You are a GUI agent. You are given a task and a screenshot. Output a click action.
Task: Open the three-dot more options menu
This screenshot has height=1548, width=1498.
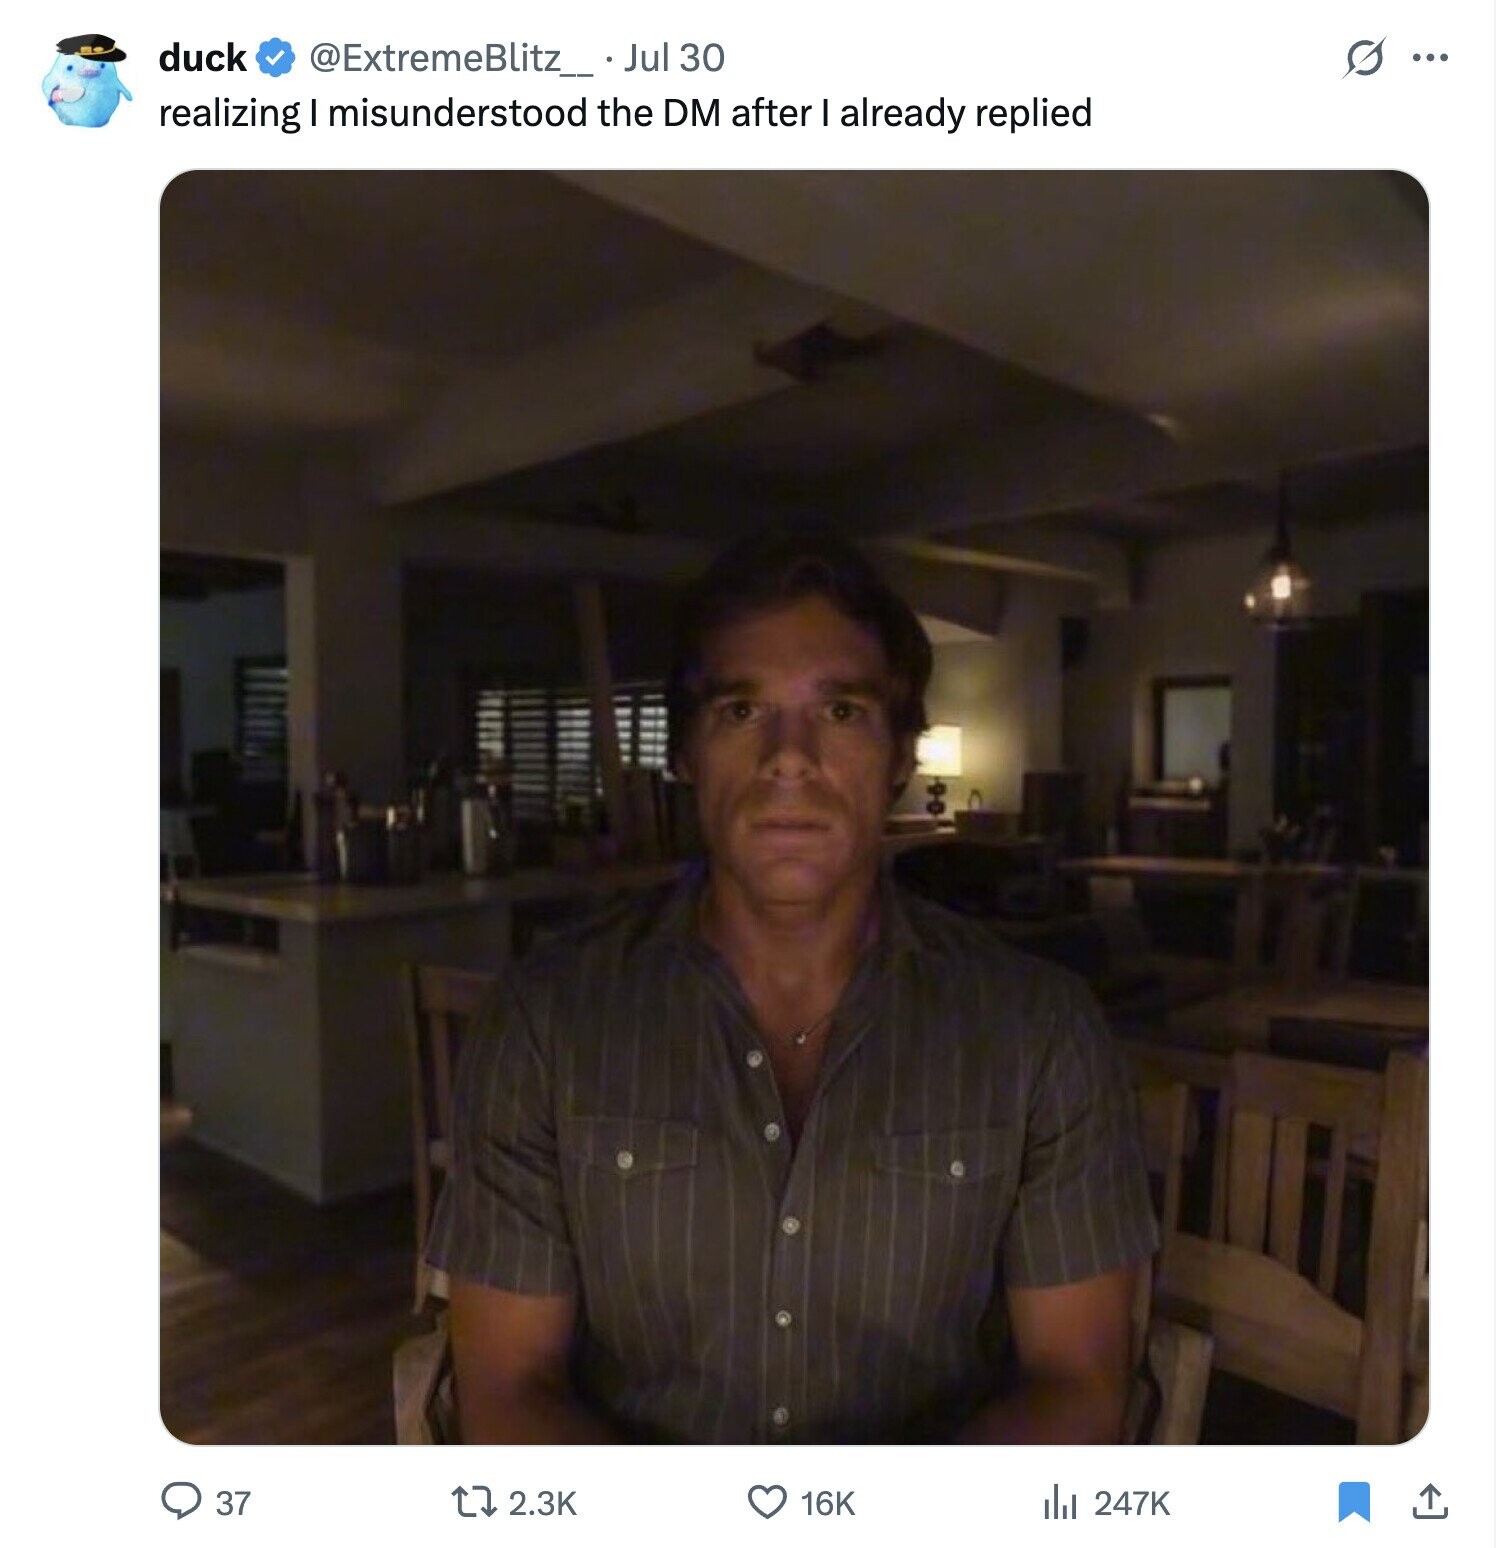click(1430, 58)
